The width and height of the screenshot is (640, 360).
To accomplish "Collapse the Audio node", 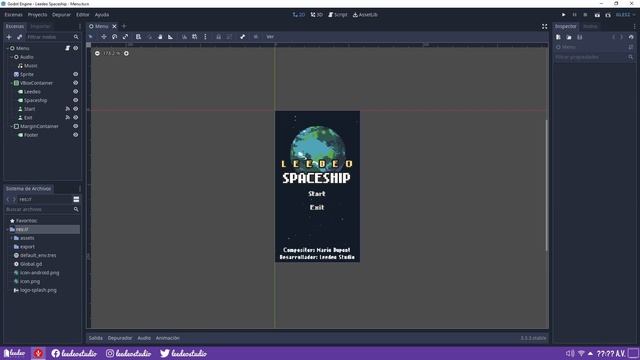I will click(x=12, y=57).
